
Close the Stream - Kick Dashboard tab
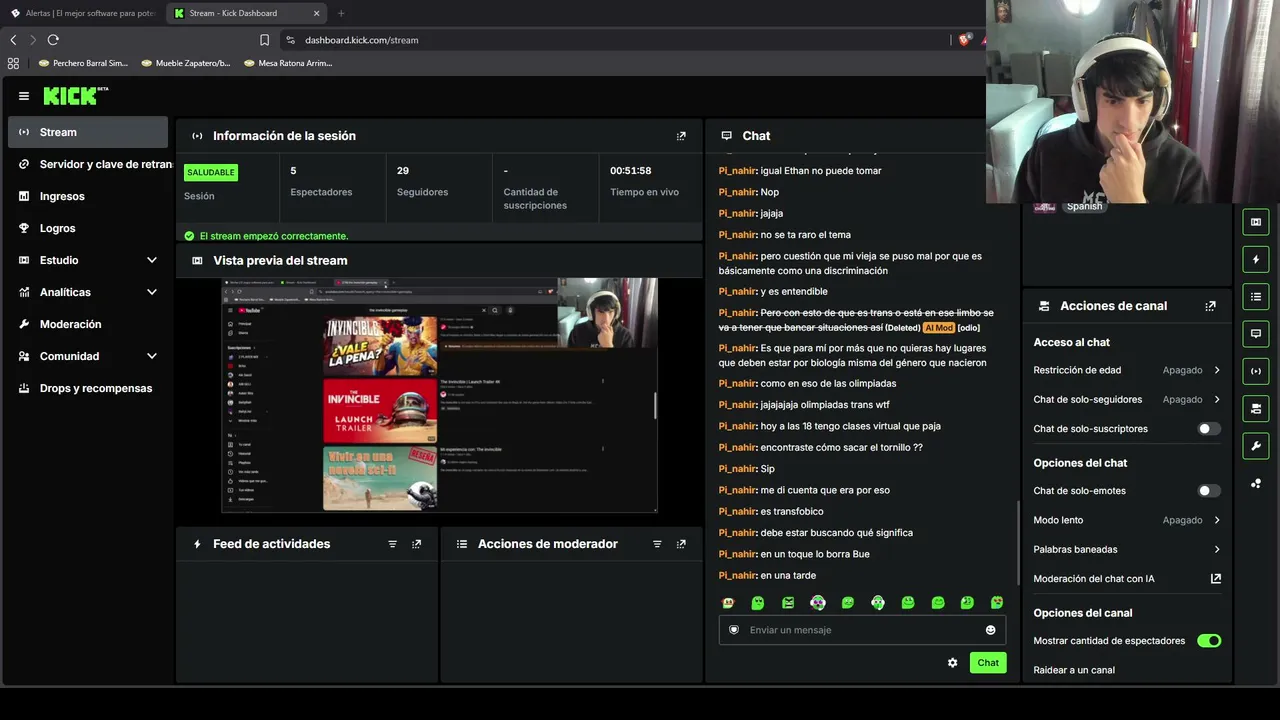[317, 13]
